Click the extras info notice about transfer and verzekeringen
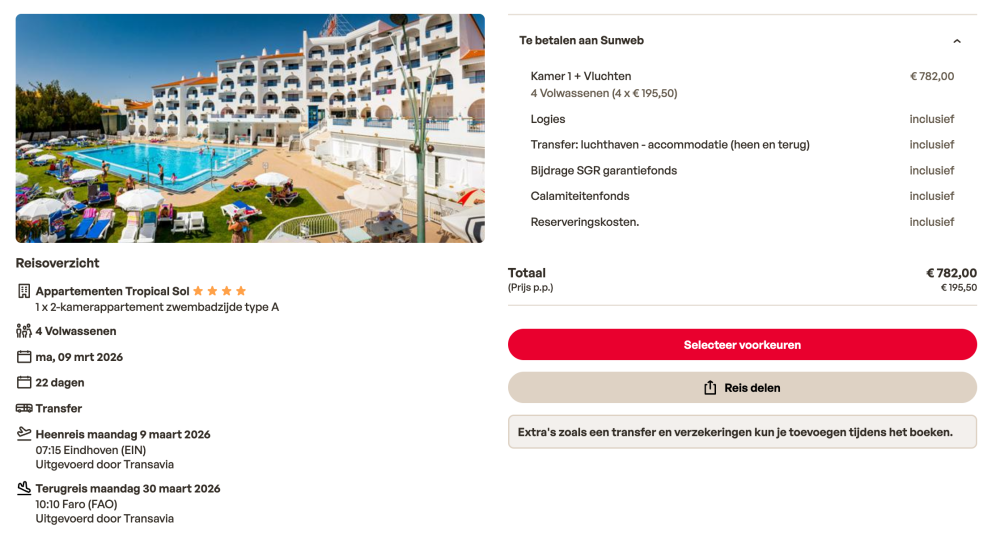Screen dimensions: 1000x535 click(x=742, y=432)
